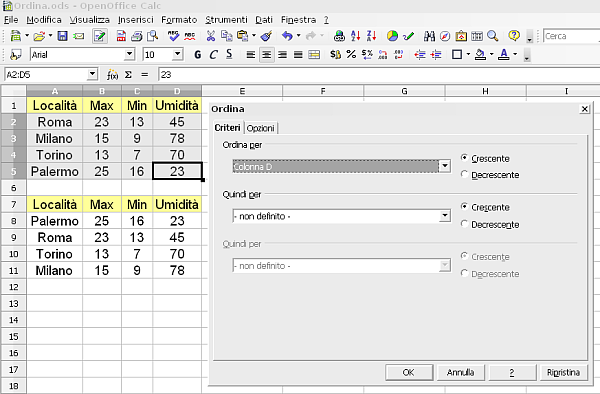The image size is (600, 394).
Task: Open the Navigator compass icon
Action: coord(445,36)
